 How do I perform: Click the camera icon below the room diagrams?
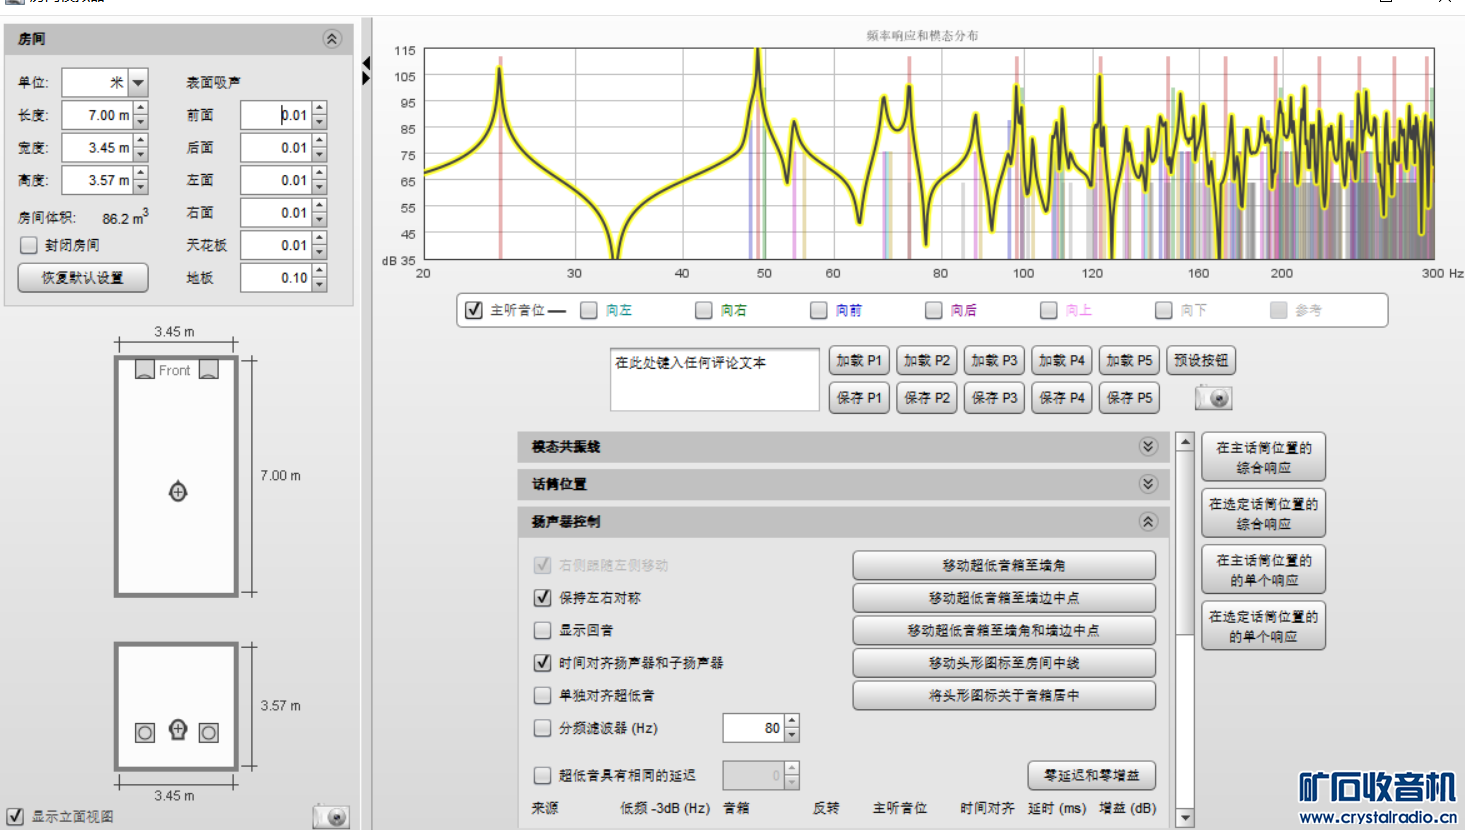tap(331, 817)
